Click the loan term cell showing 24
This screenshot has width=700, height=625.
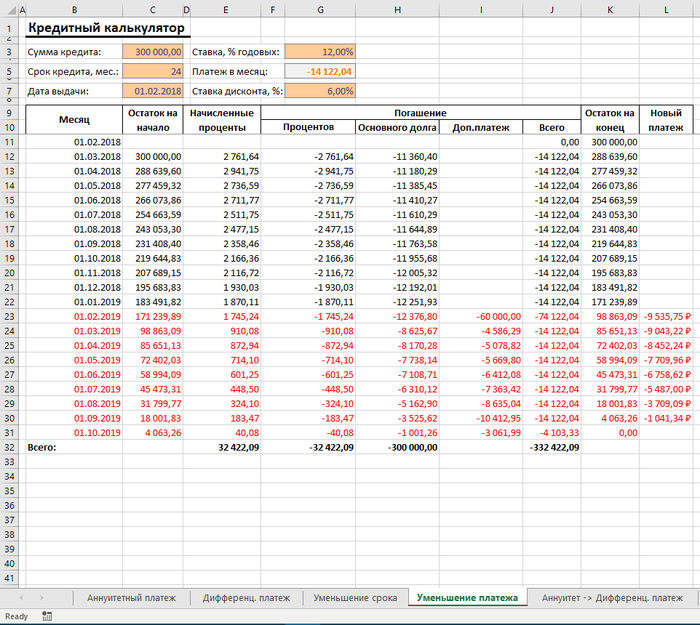154,71
